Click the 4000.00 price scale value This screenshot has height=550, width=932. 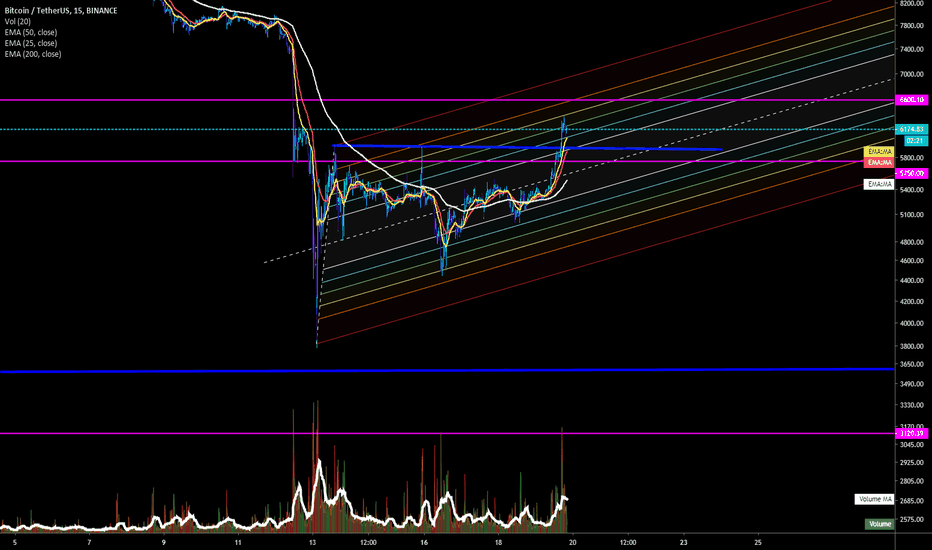tap(912, 323)
